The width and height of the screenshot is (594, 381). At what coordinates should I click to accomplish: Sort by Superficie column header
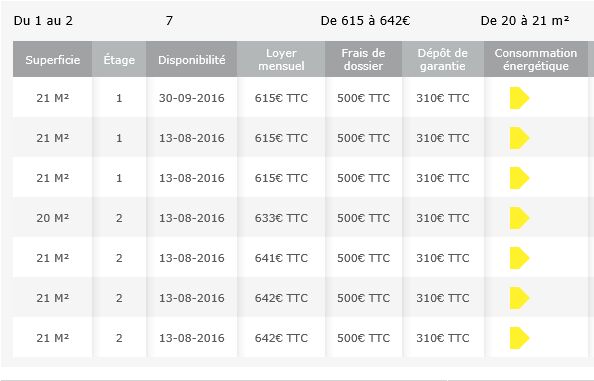tap(53, 59)
